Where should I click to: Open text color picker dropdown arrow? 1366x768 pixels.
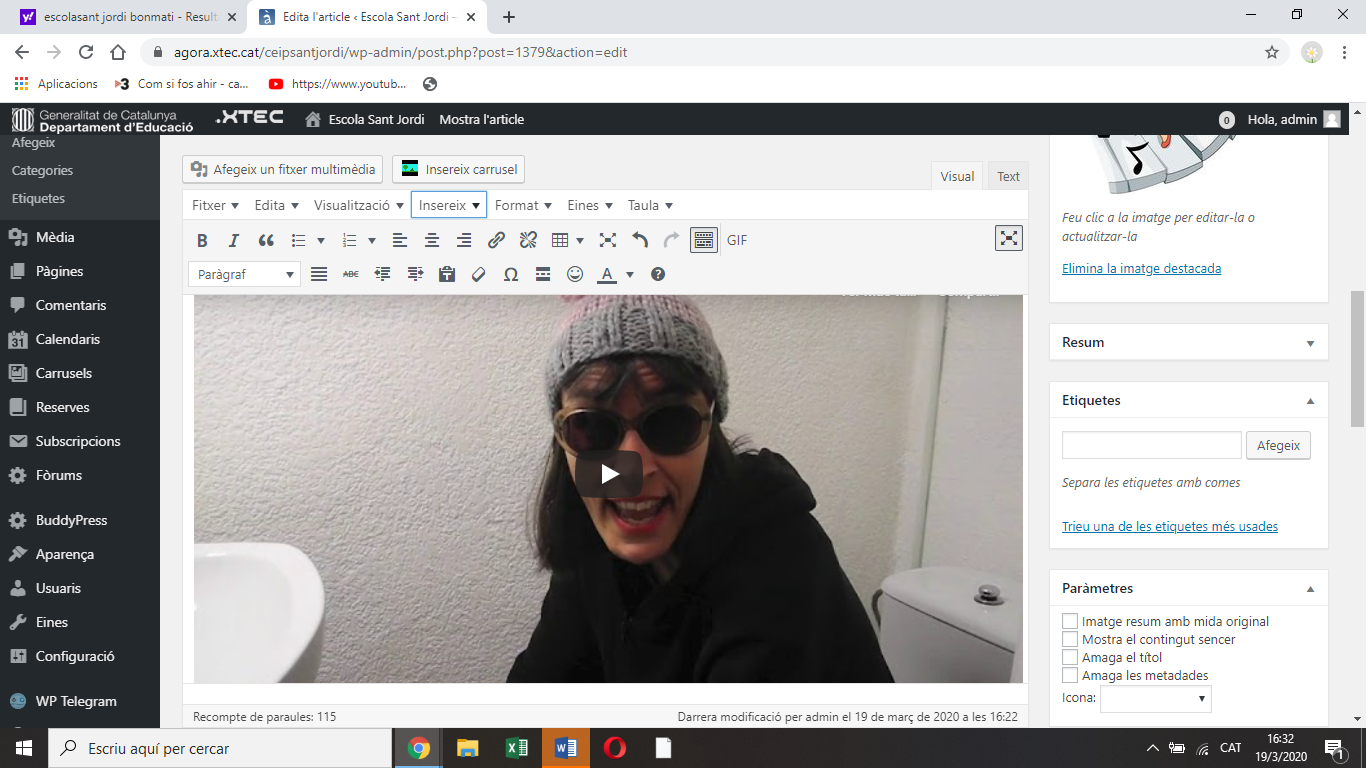click(630, 274)
